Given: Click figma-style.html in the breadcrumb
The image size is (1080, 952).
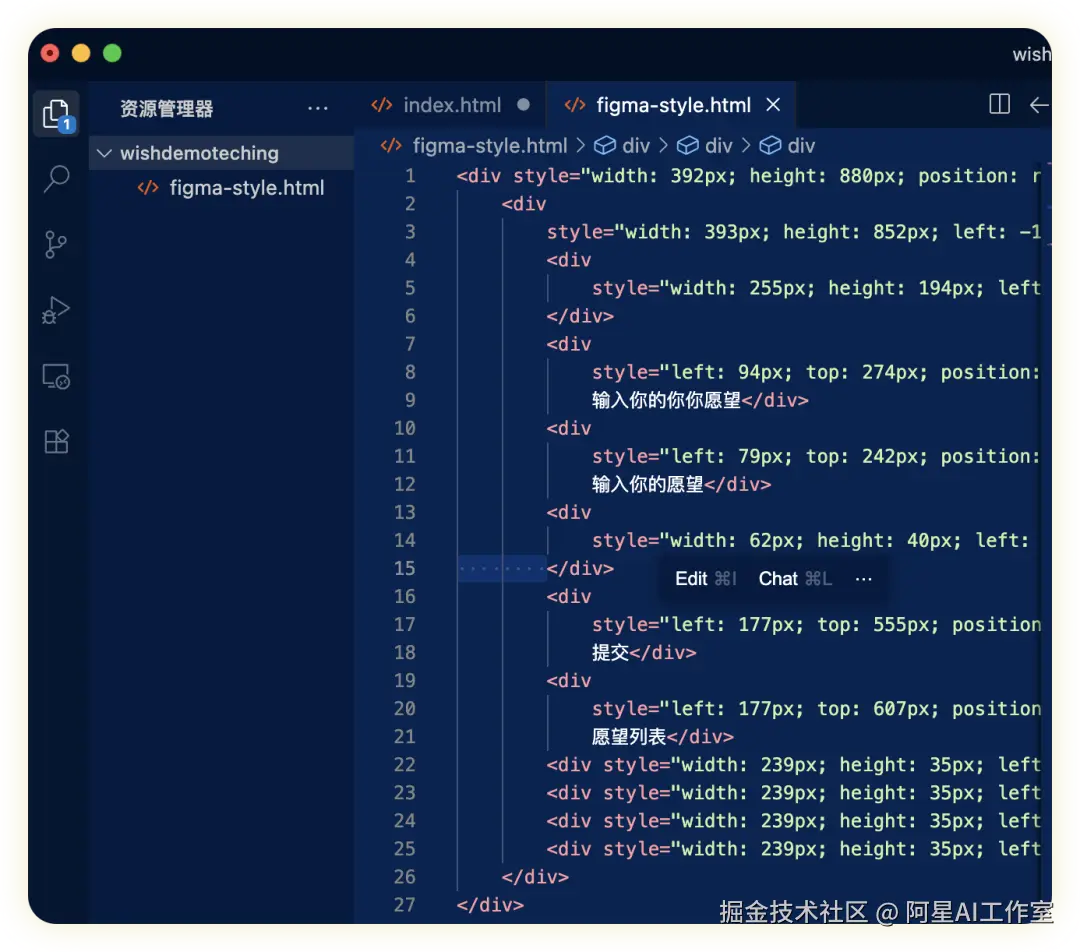Looking at the screenshot, I should point(490,145).
